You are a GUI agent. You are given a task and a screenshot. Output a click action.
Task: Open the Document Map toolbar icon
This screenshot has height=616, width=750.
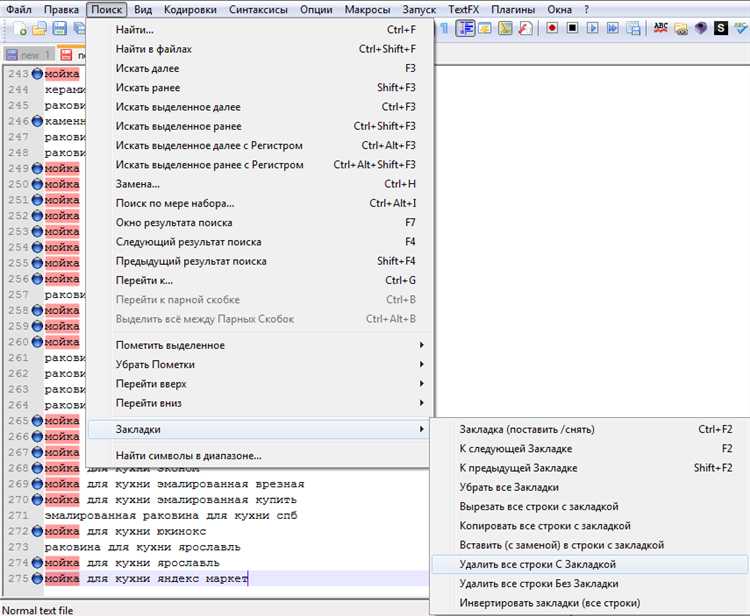(505, 29)
